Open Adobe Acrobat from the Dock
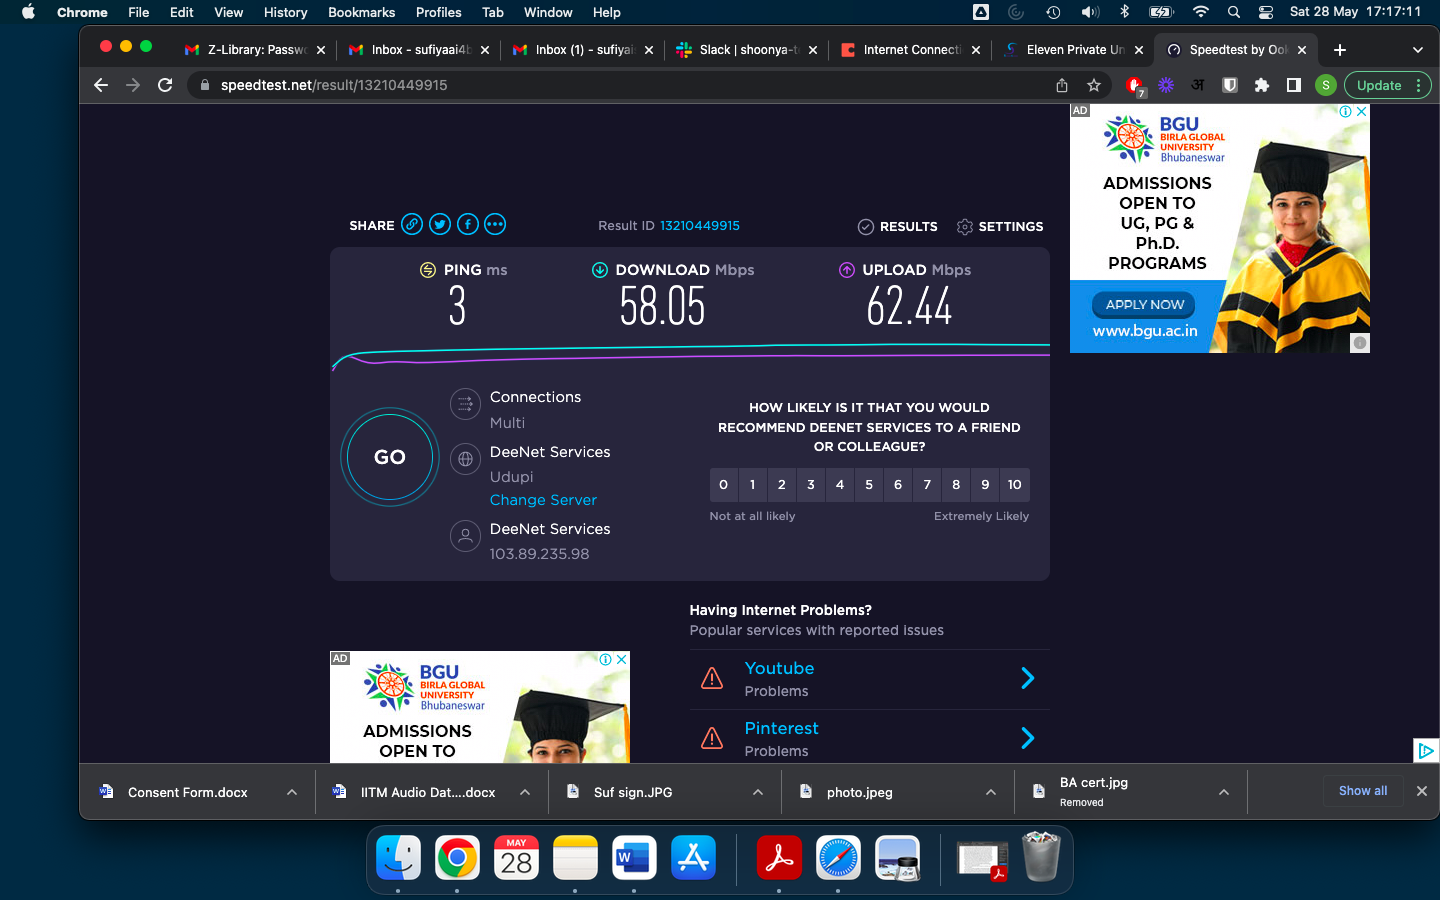The image size is (1440, 900). (779, 858)
